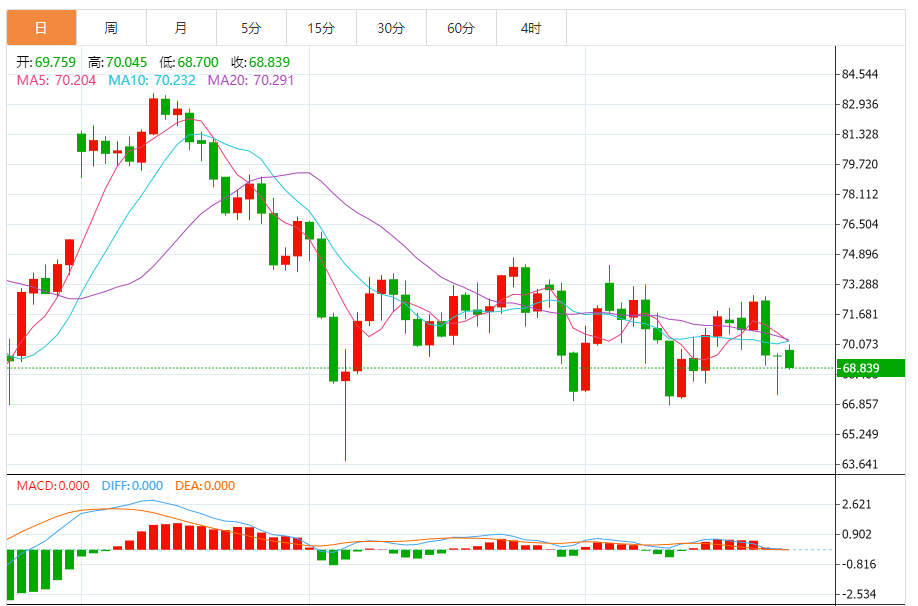Image resolution: width=918 pixels, height=606 pixels.
Task: Click the 63.641 price axis label
Action: pos(860,464)
